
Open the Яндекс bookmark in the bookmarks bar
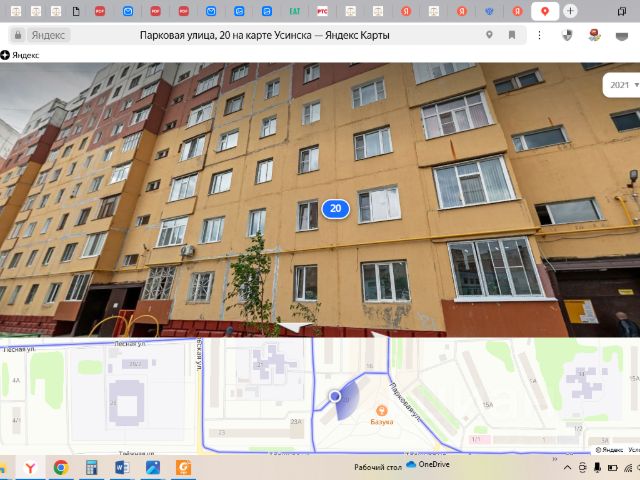[x=20, y=55]
